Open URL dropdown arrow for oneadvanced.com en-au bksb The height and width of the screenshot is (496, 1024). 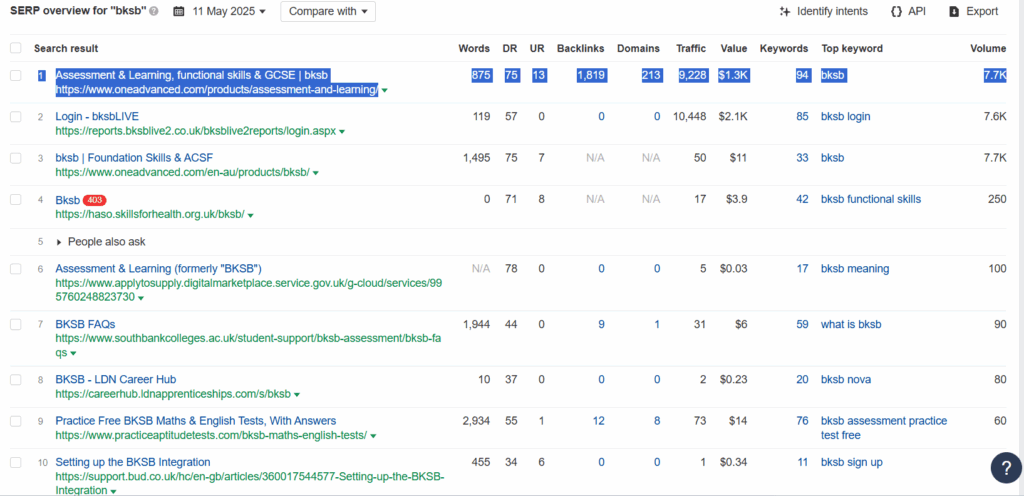coord(315,174)
